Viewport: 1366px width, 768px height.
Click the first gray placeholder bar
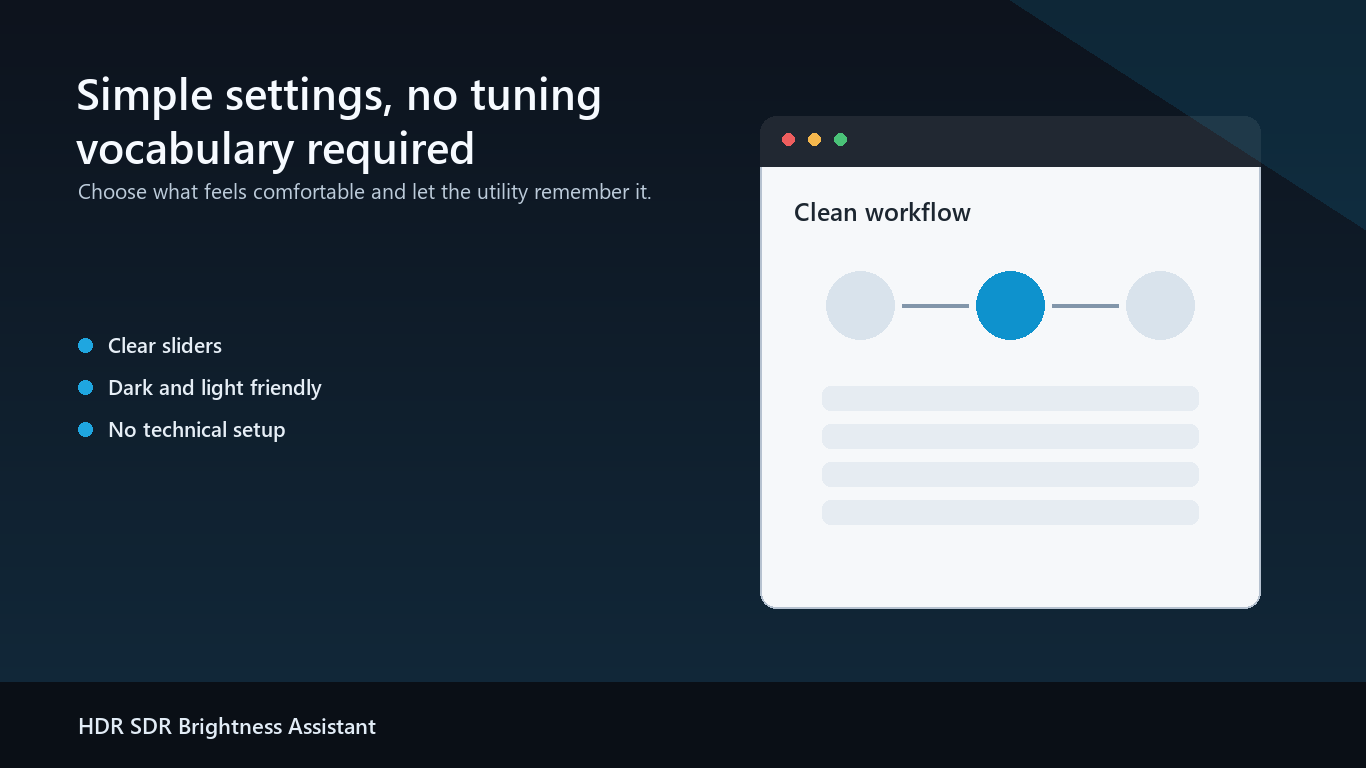(x=1010, y=398)
